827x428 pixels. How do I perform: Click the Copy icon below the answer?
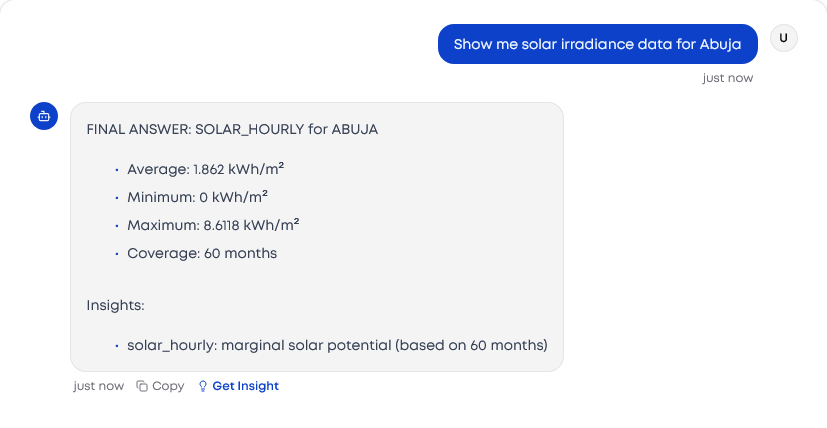coord(142,386)
